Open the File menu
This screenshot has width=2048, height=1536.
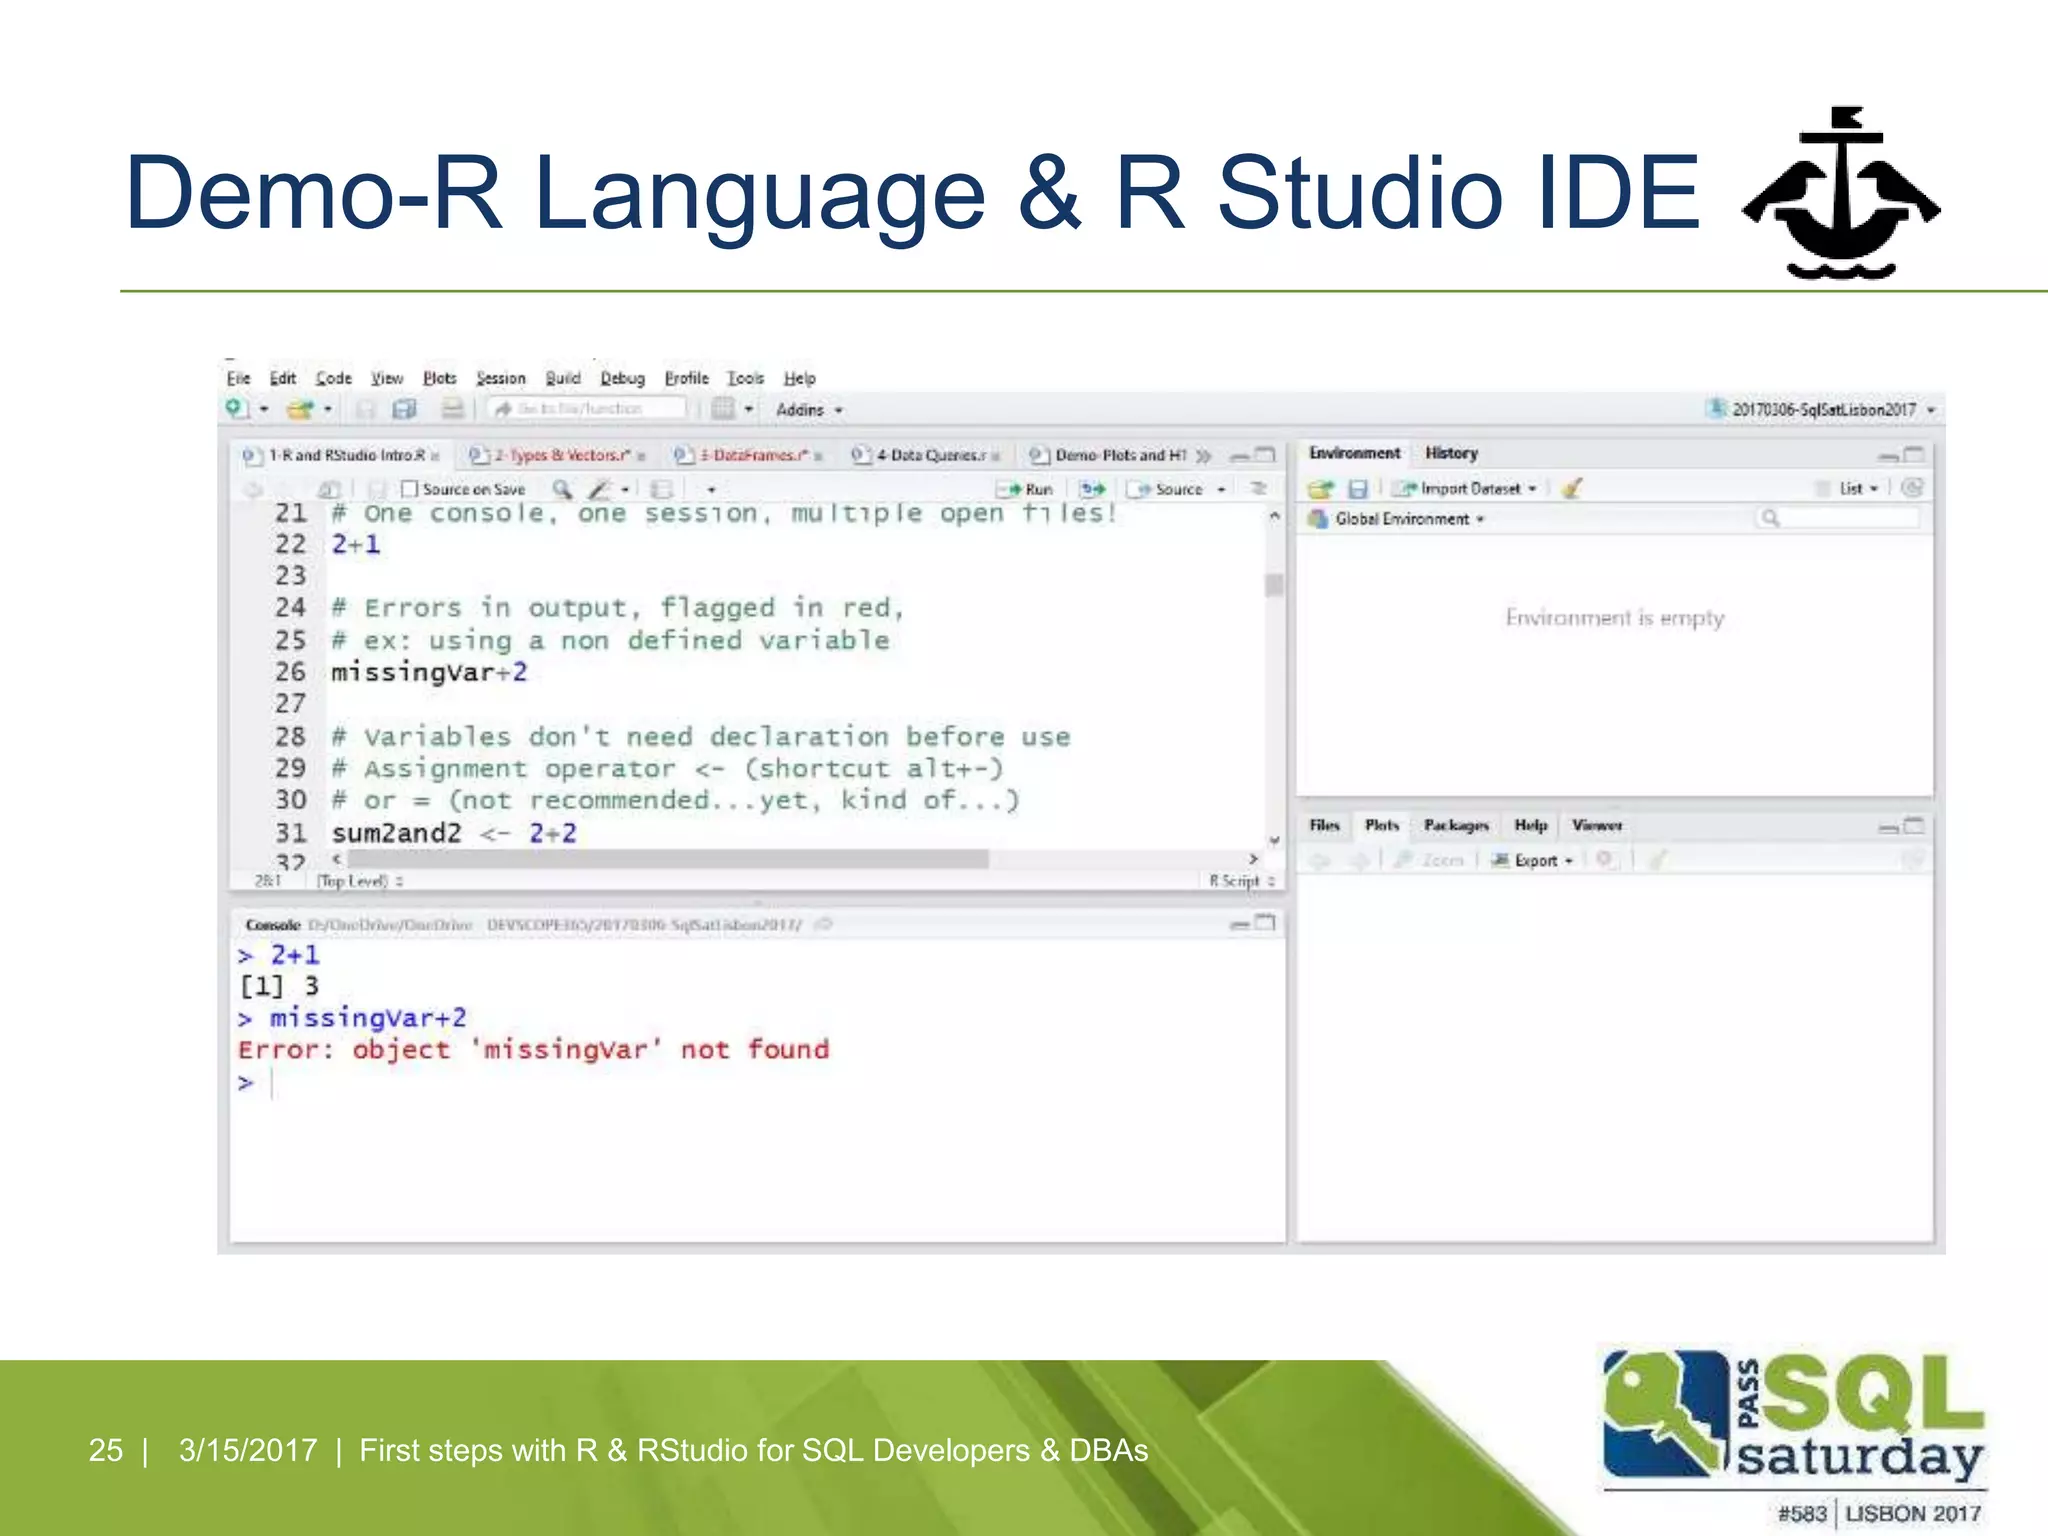coord(238,378)
